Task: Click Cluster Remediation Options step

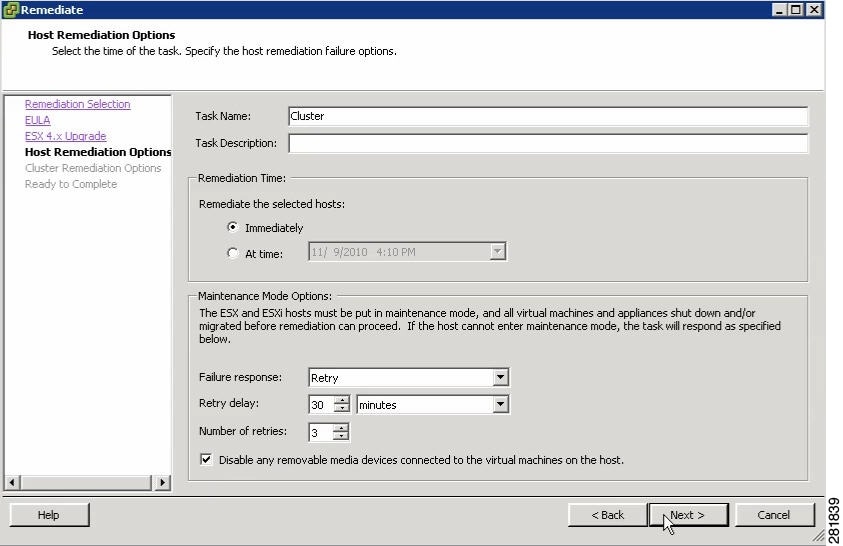Action: (x=92, y=168)
